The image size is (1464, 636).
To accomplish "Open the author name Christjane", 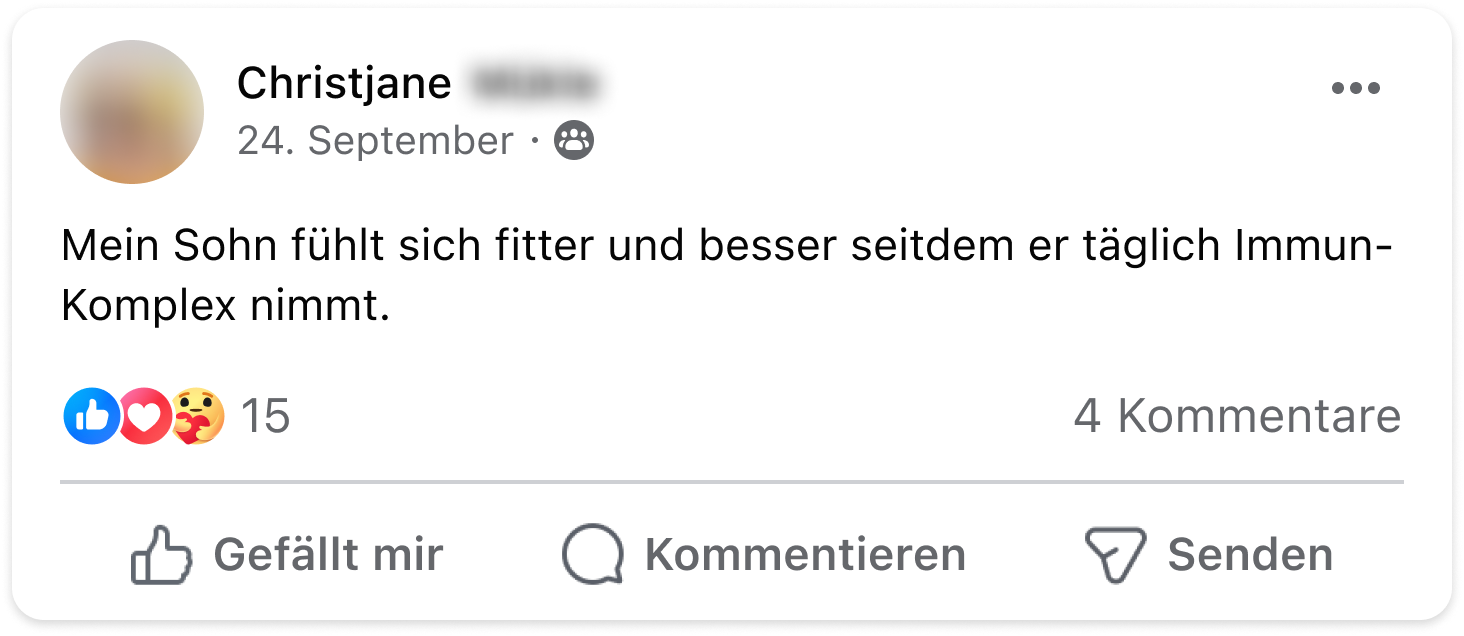I will click(x=344, y=84).
